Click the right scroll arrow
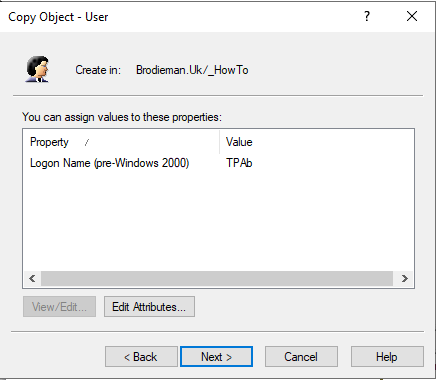 point(405,278)
